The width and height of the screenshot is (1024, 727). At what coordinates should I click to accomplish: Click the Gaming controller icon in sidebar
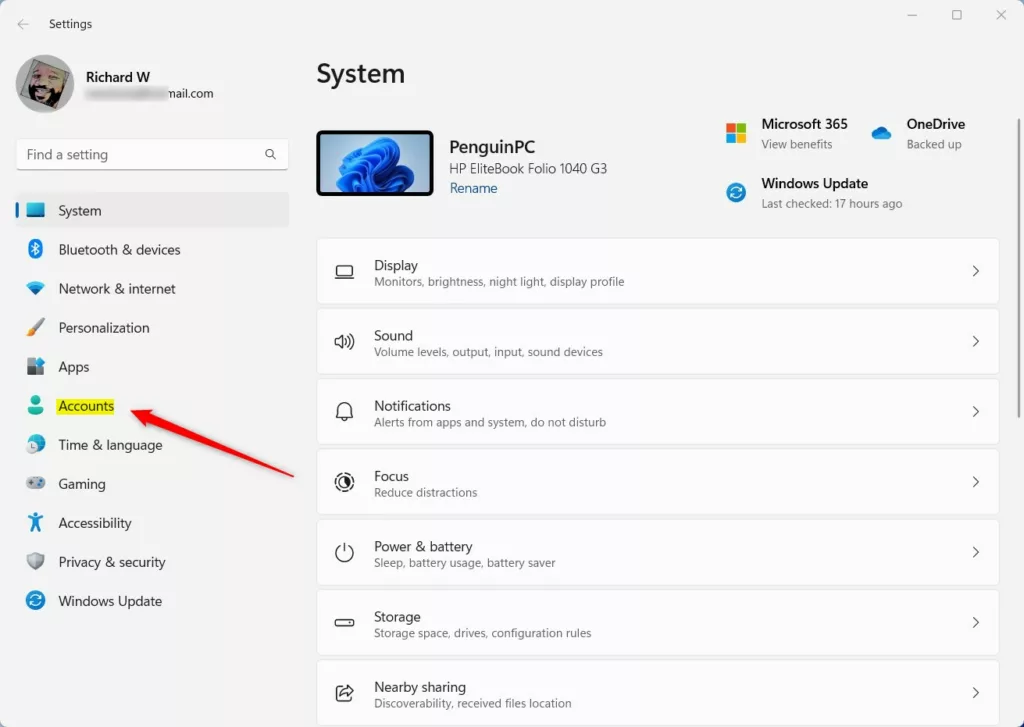coord(36,484)
